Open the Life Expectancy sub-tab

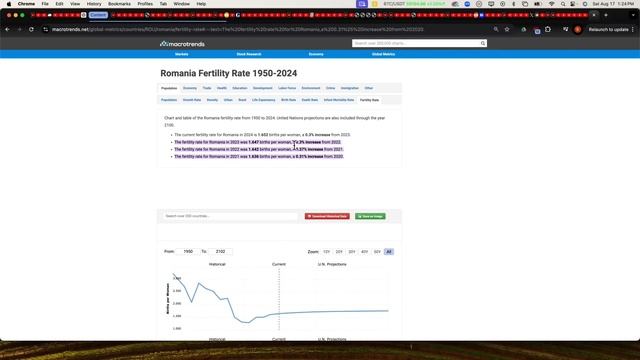point(264,100)
